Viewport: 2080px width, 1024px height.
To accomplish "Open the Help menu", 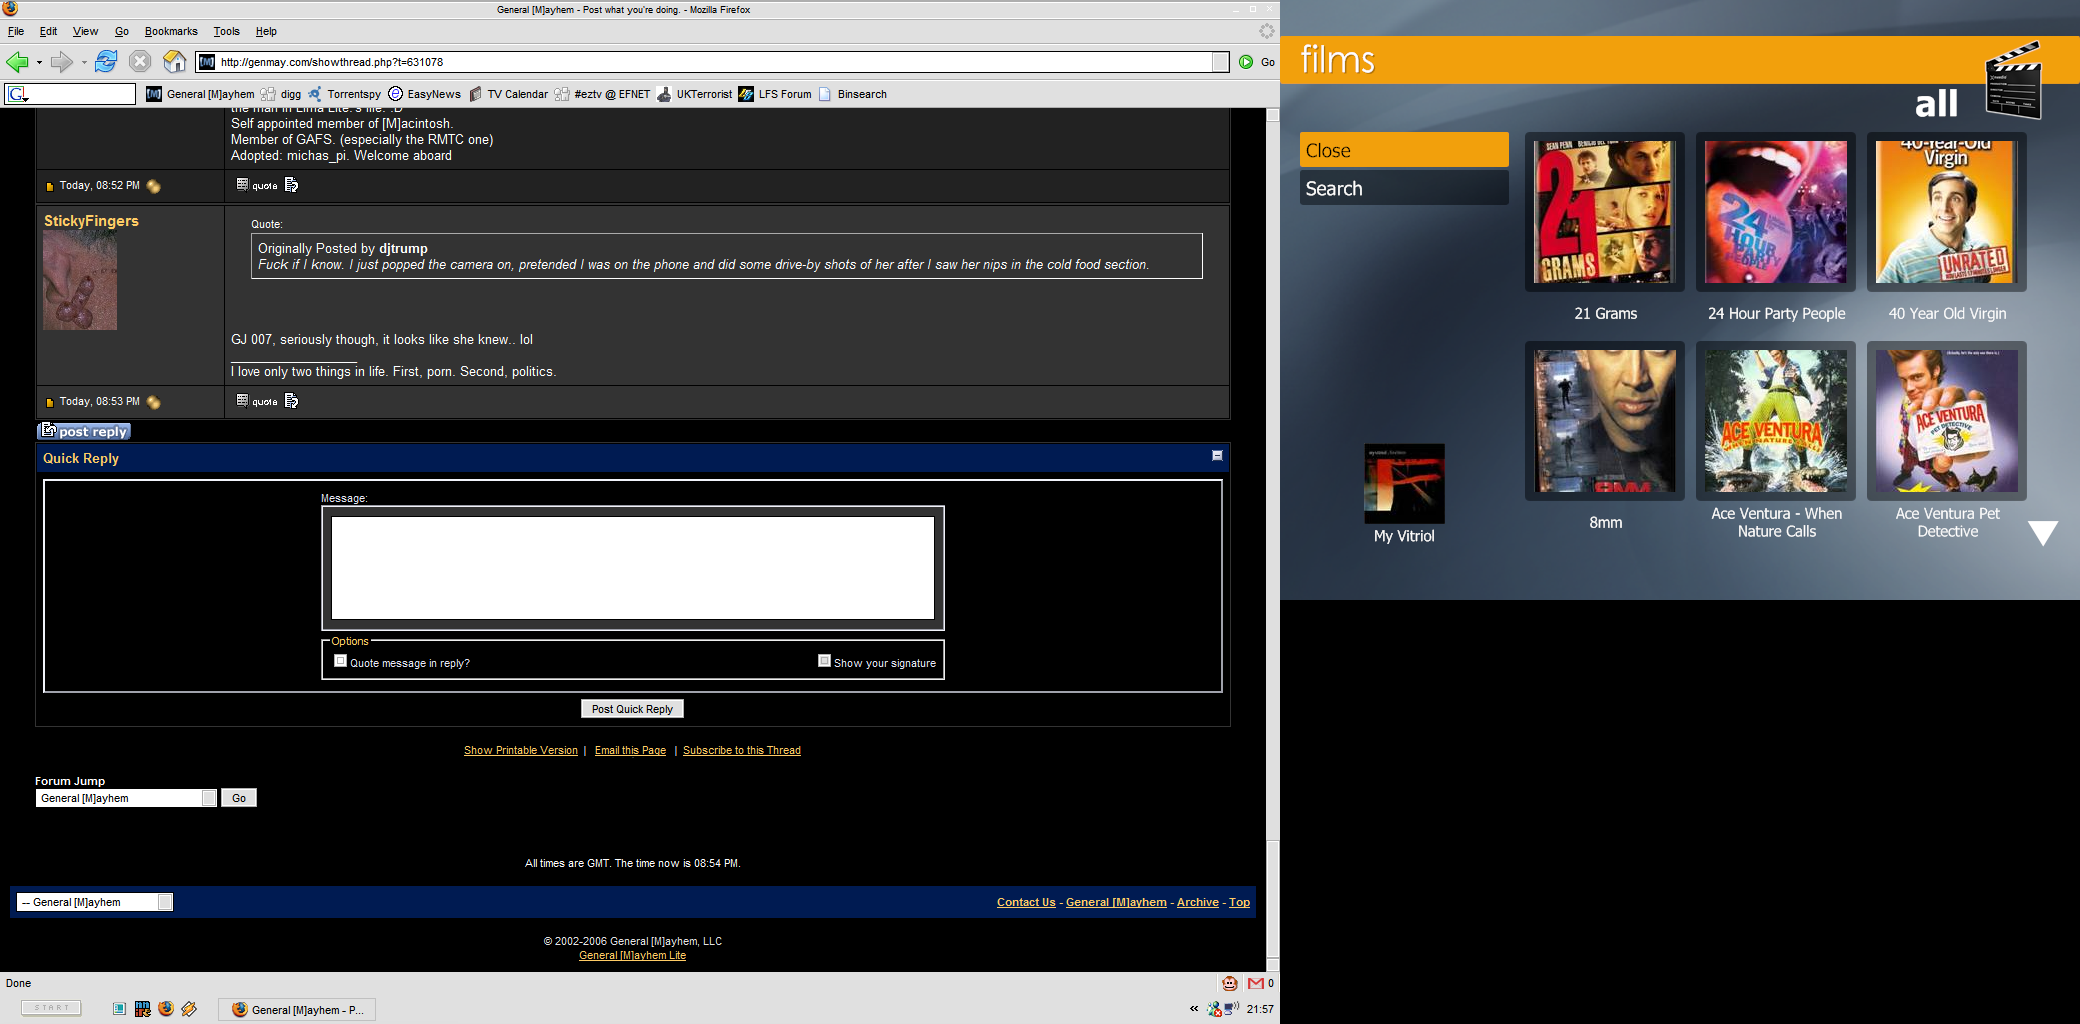I will (x=266, y=31).
